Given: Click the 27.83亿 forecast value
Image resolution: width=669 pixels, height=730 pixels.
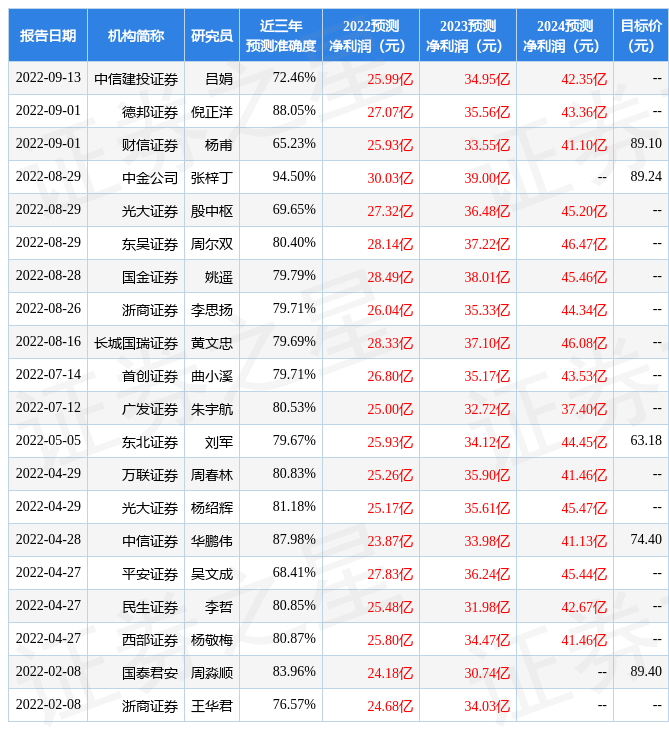Looking at the screenshot, I should coord(390,575).
